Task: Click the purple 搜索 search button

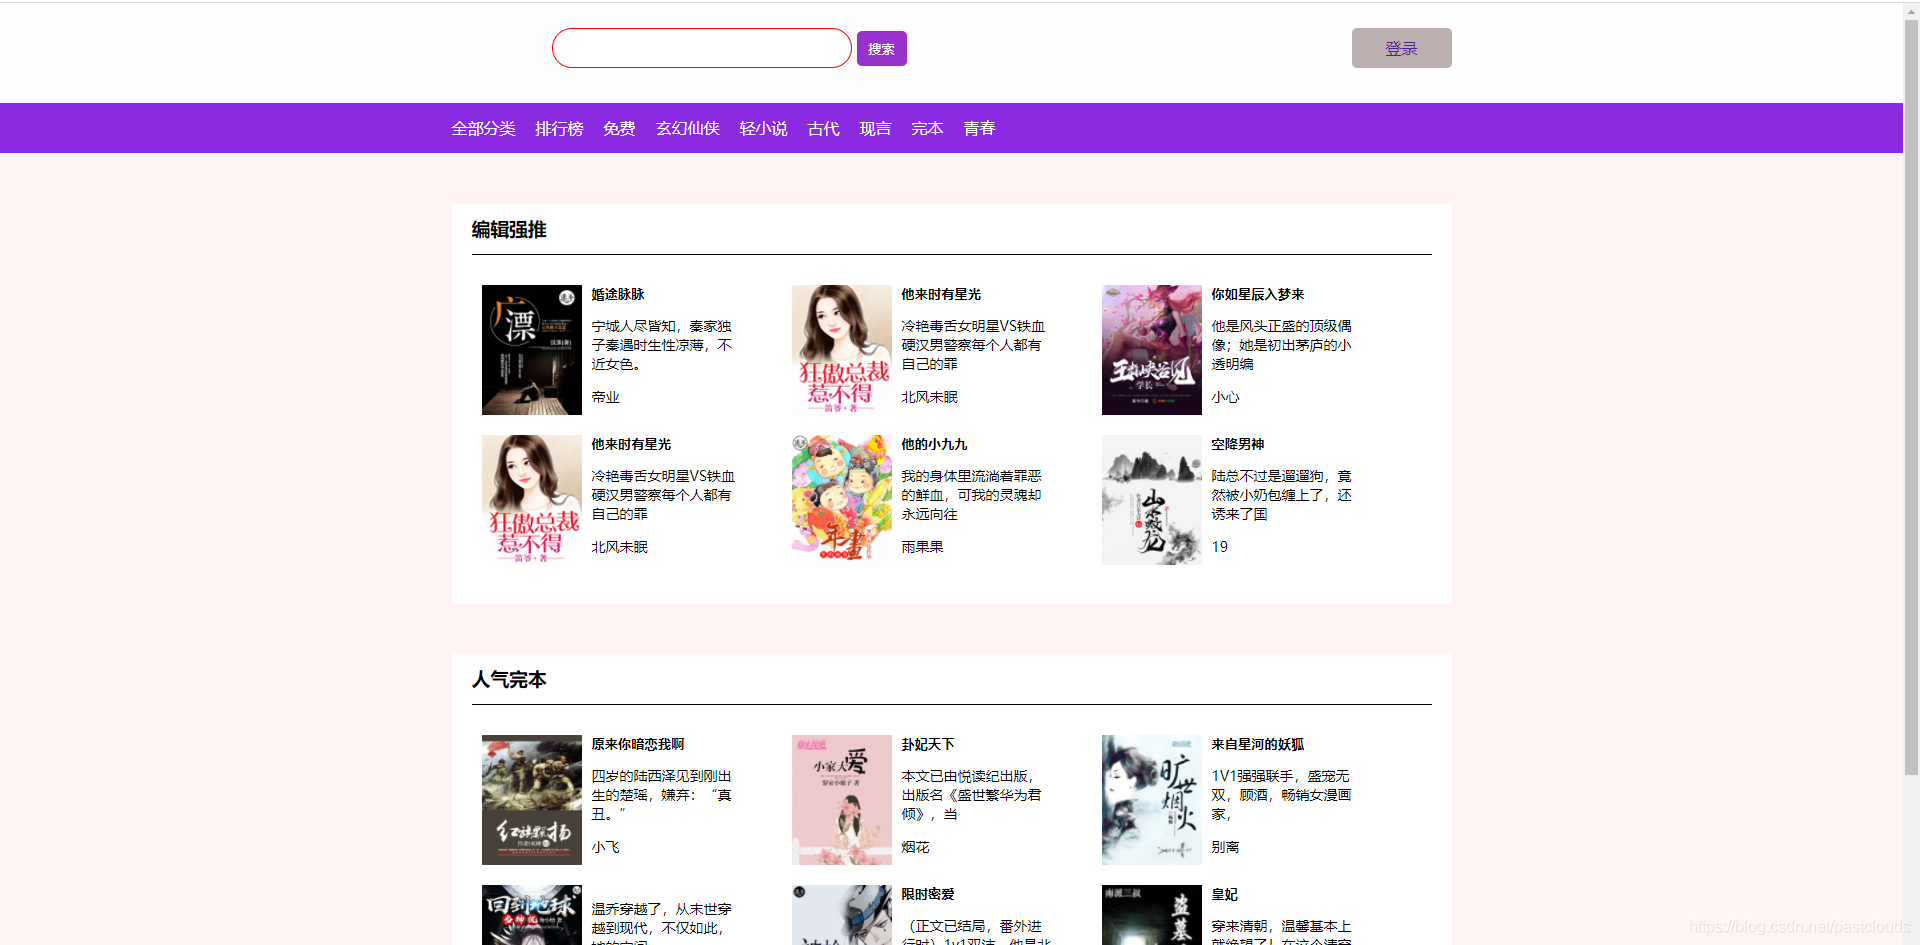Action: [x=881, y=49]
